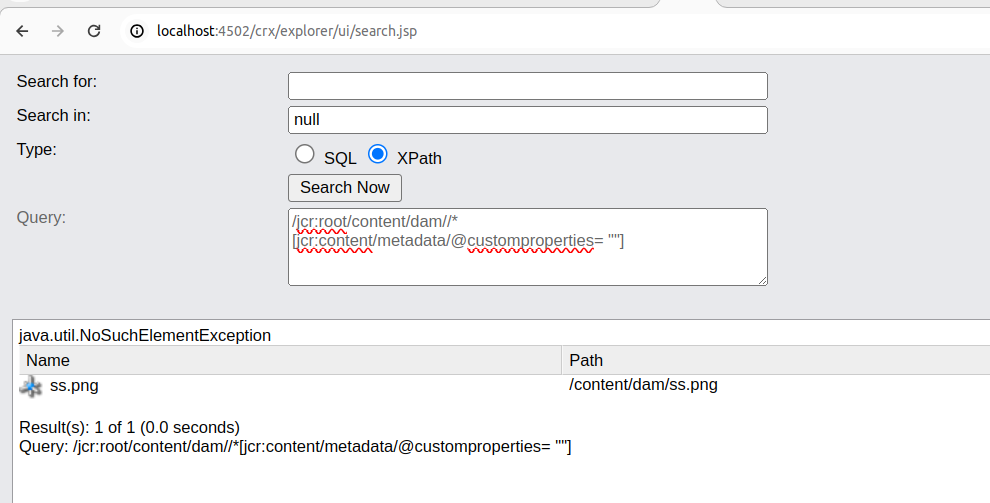Image resolution: width=990 pixels, height=503 pixels.
Task: Focus the Query text area
Action: tap(527, 262)
